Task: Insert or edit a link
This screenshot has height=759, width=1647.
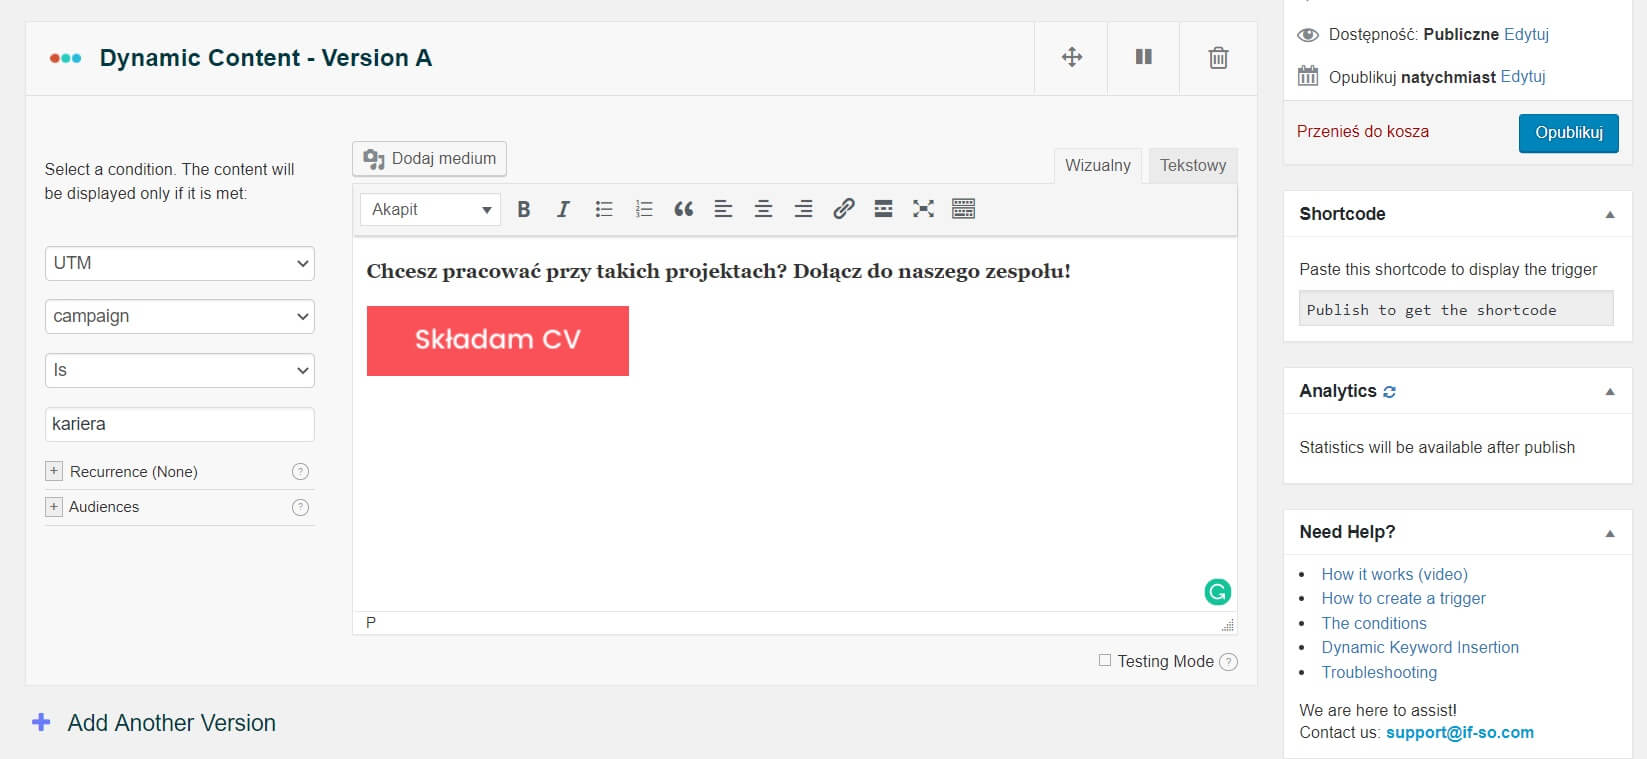Action: pyautogui.click(x=843, y=209)
